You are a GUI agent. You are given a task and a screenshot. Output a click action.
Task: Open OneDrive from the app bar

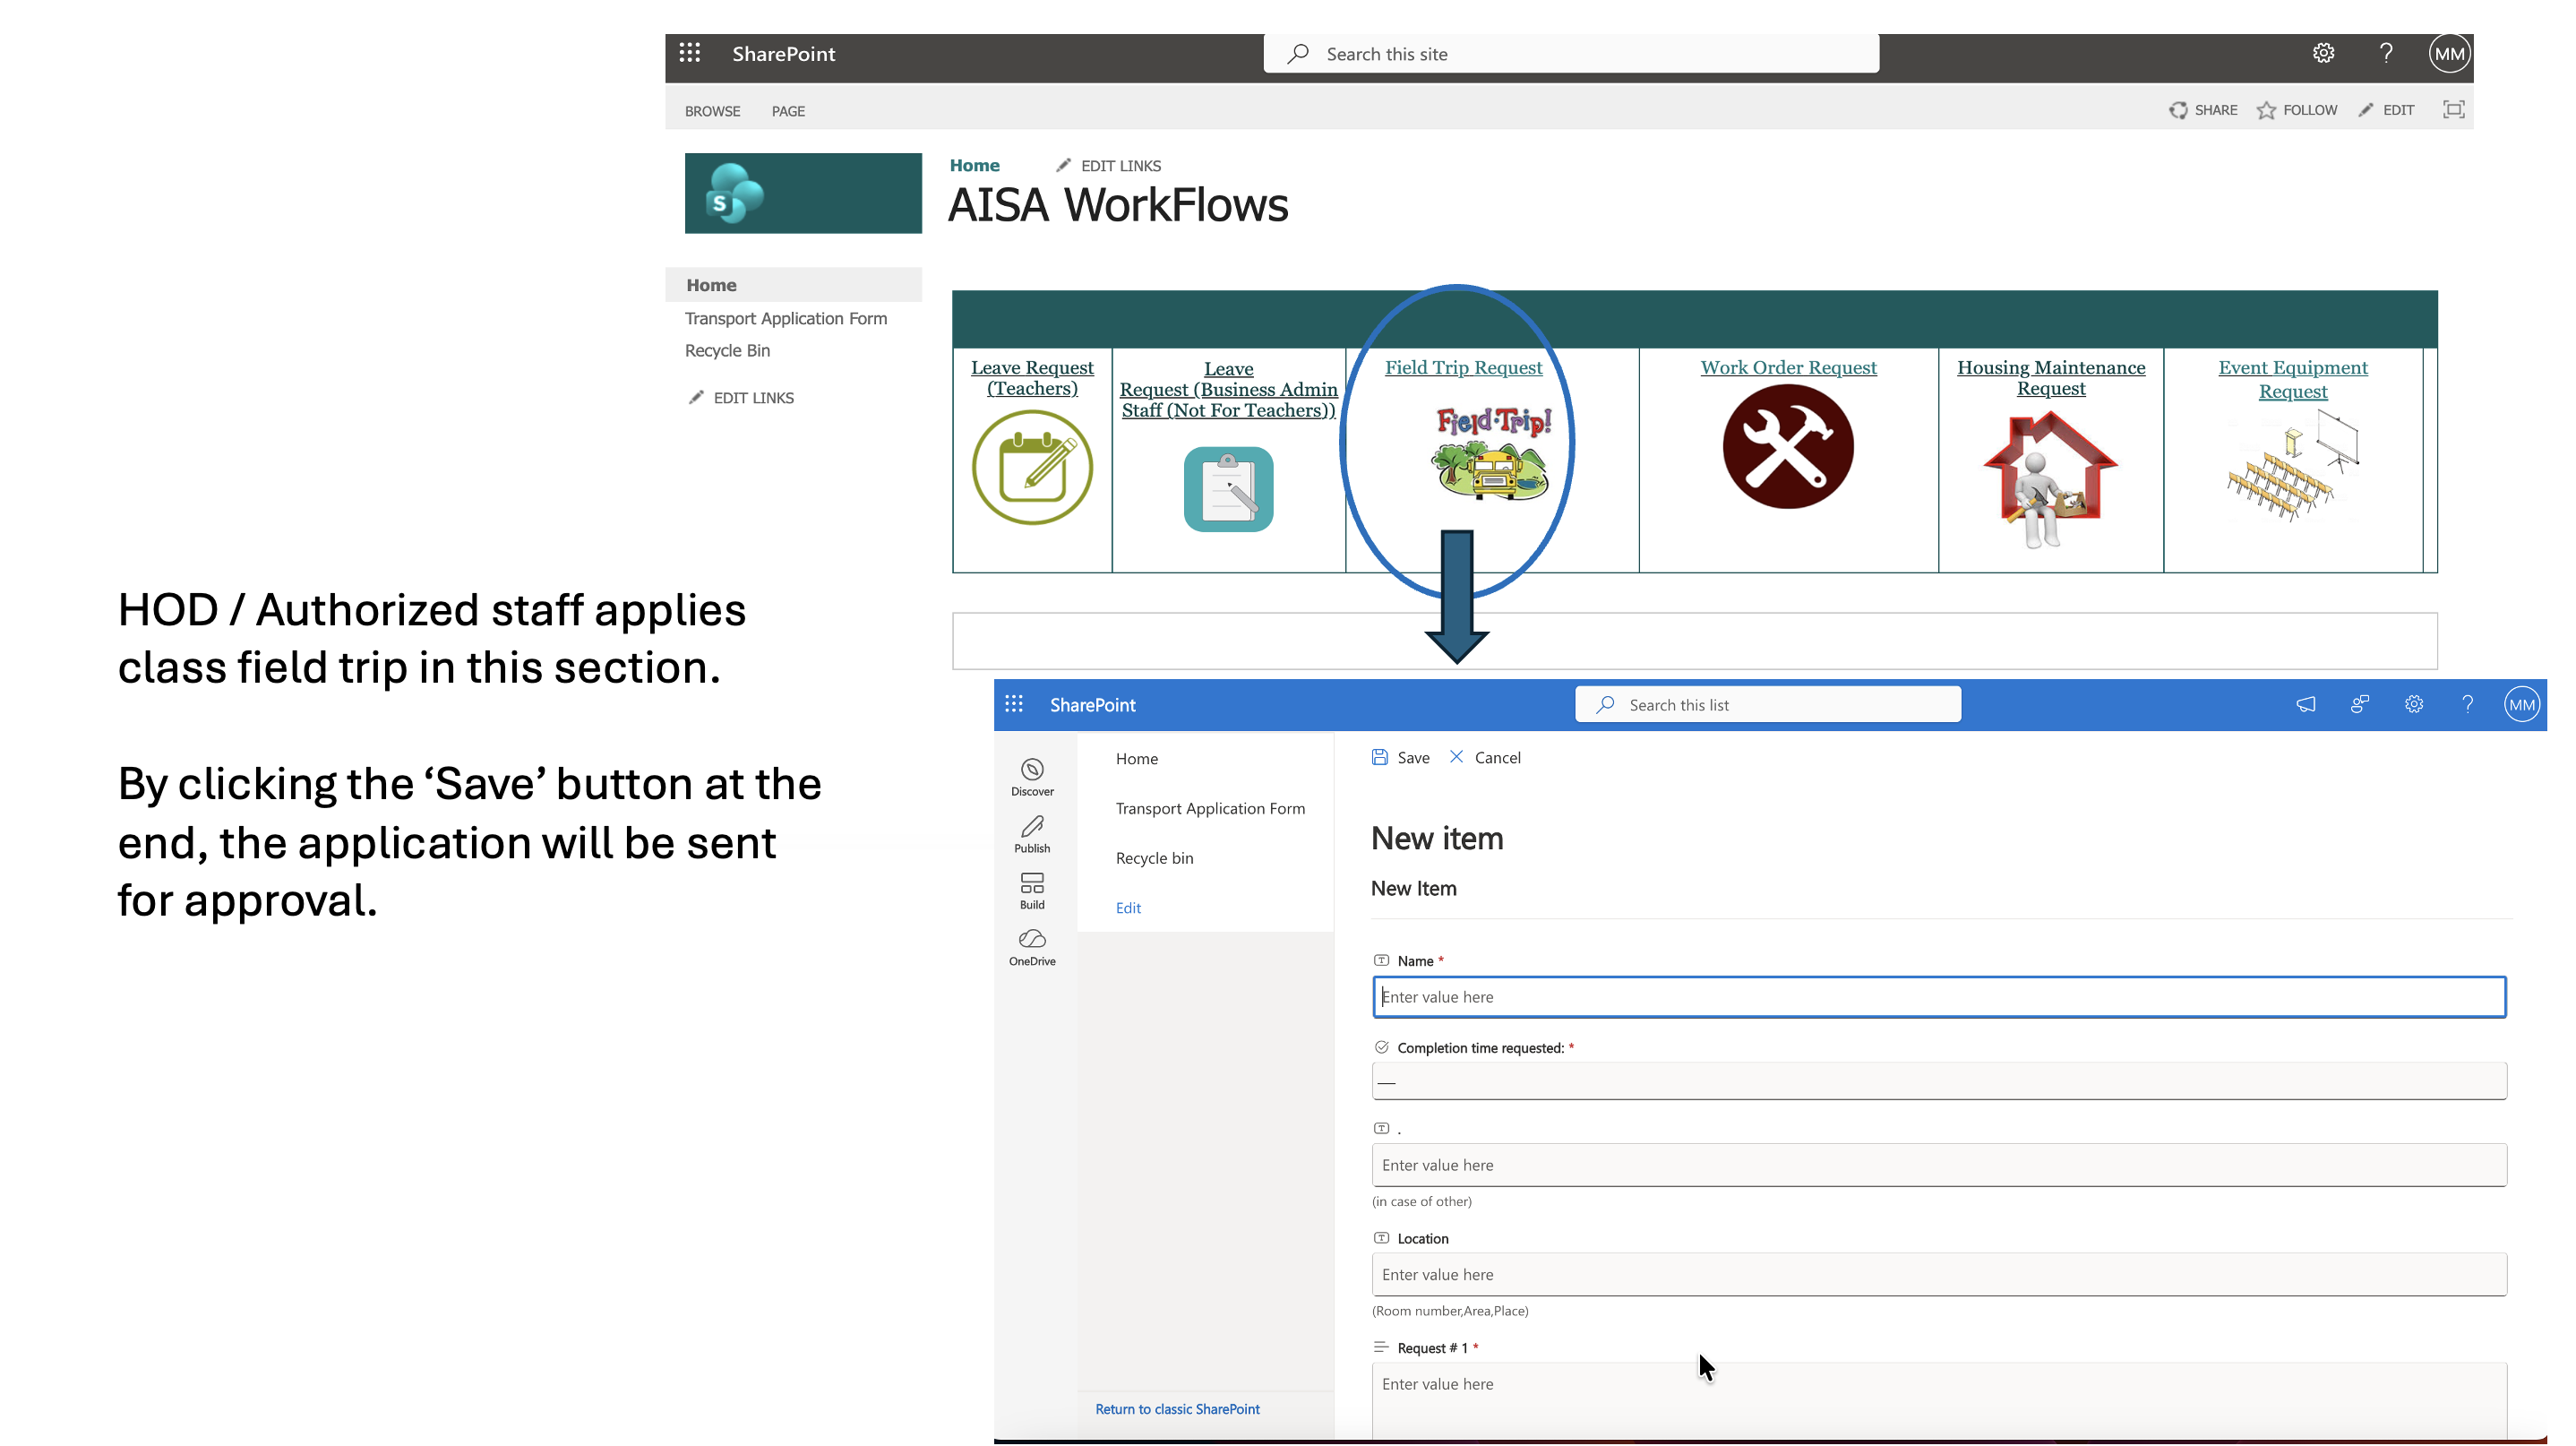(1032, 947)
